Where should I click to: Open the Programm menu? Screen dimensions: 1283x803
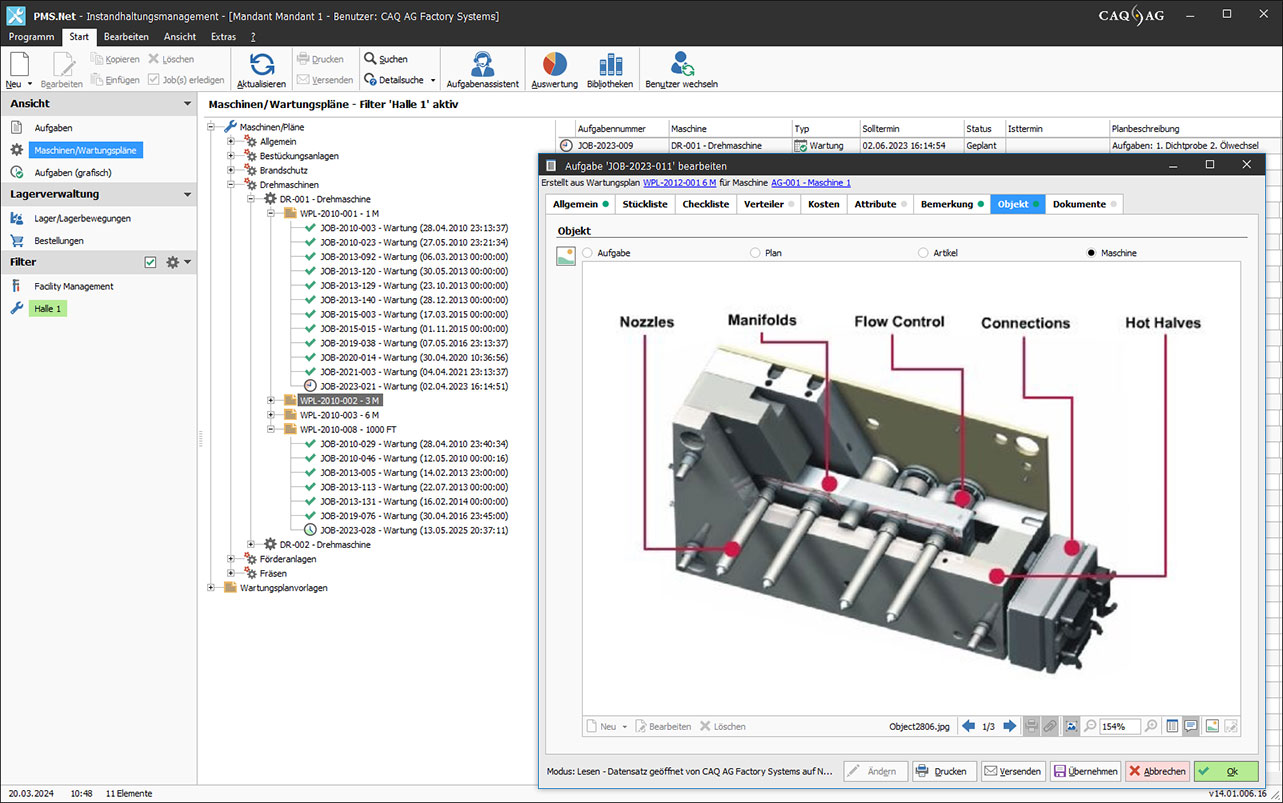(x=31, y=37)
